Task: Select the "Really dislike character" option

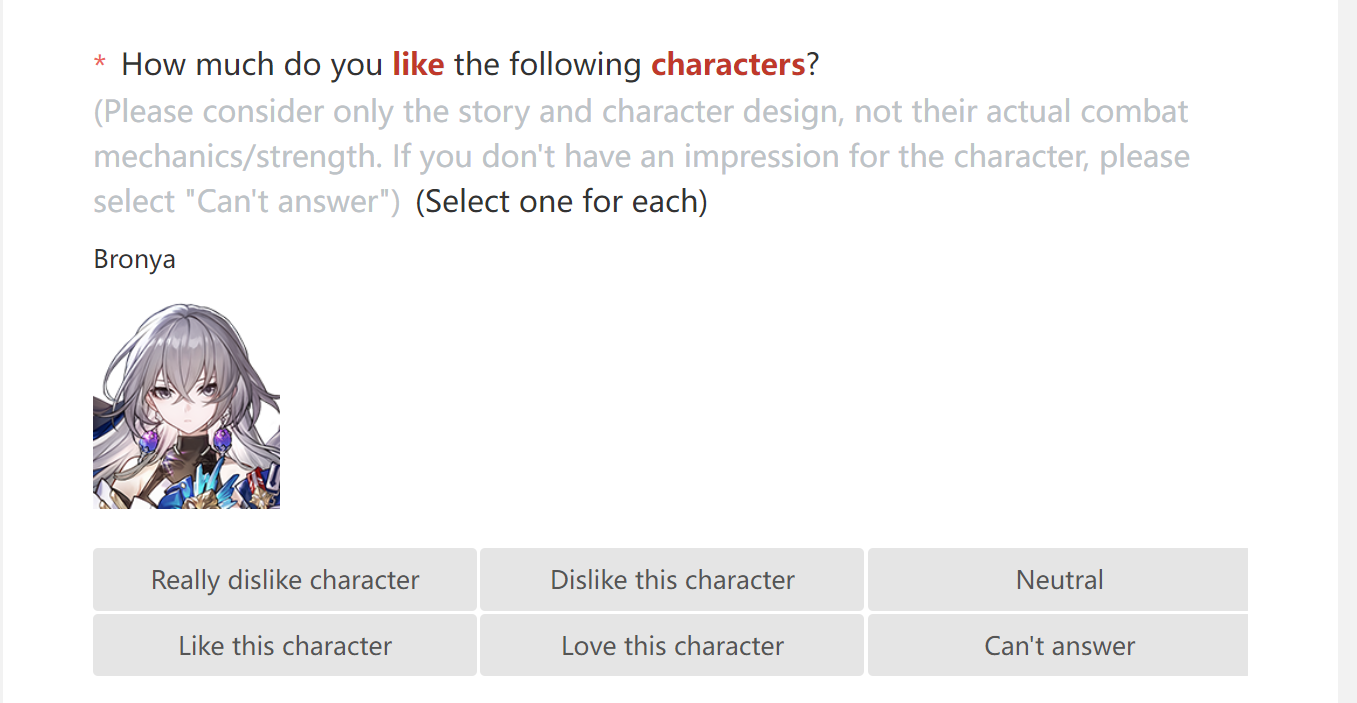Action: [285, 580]
